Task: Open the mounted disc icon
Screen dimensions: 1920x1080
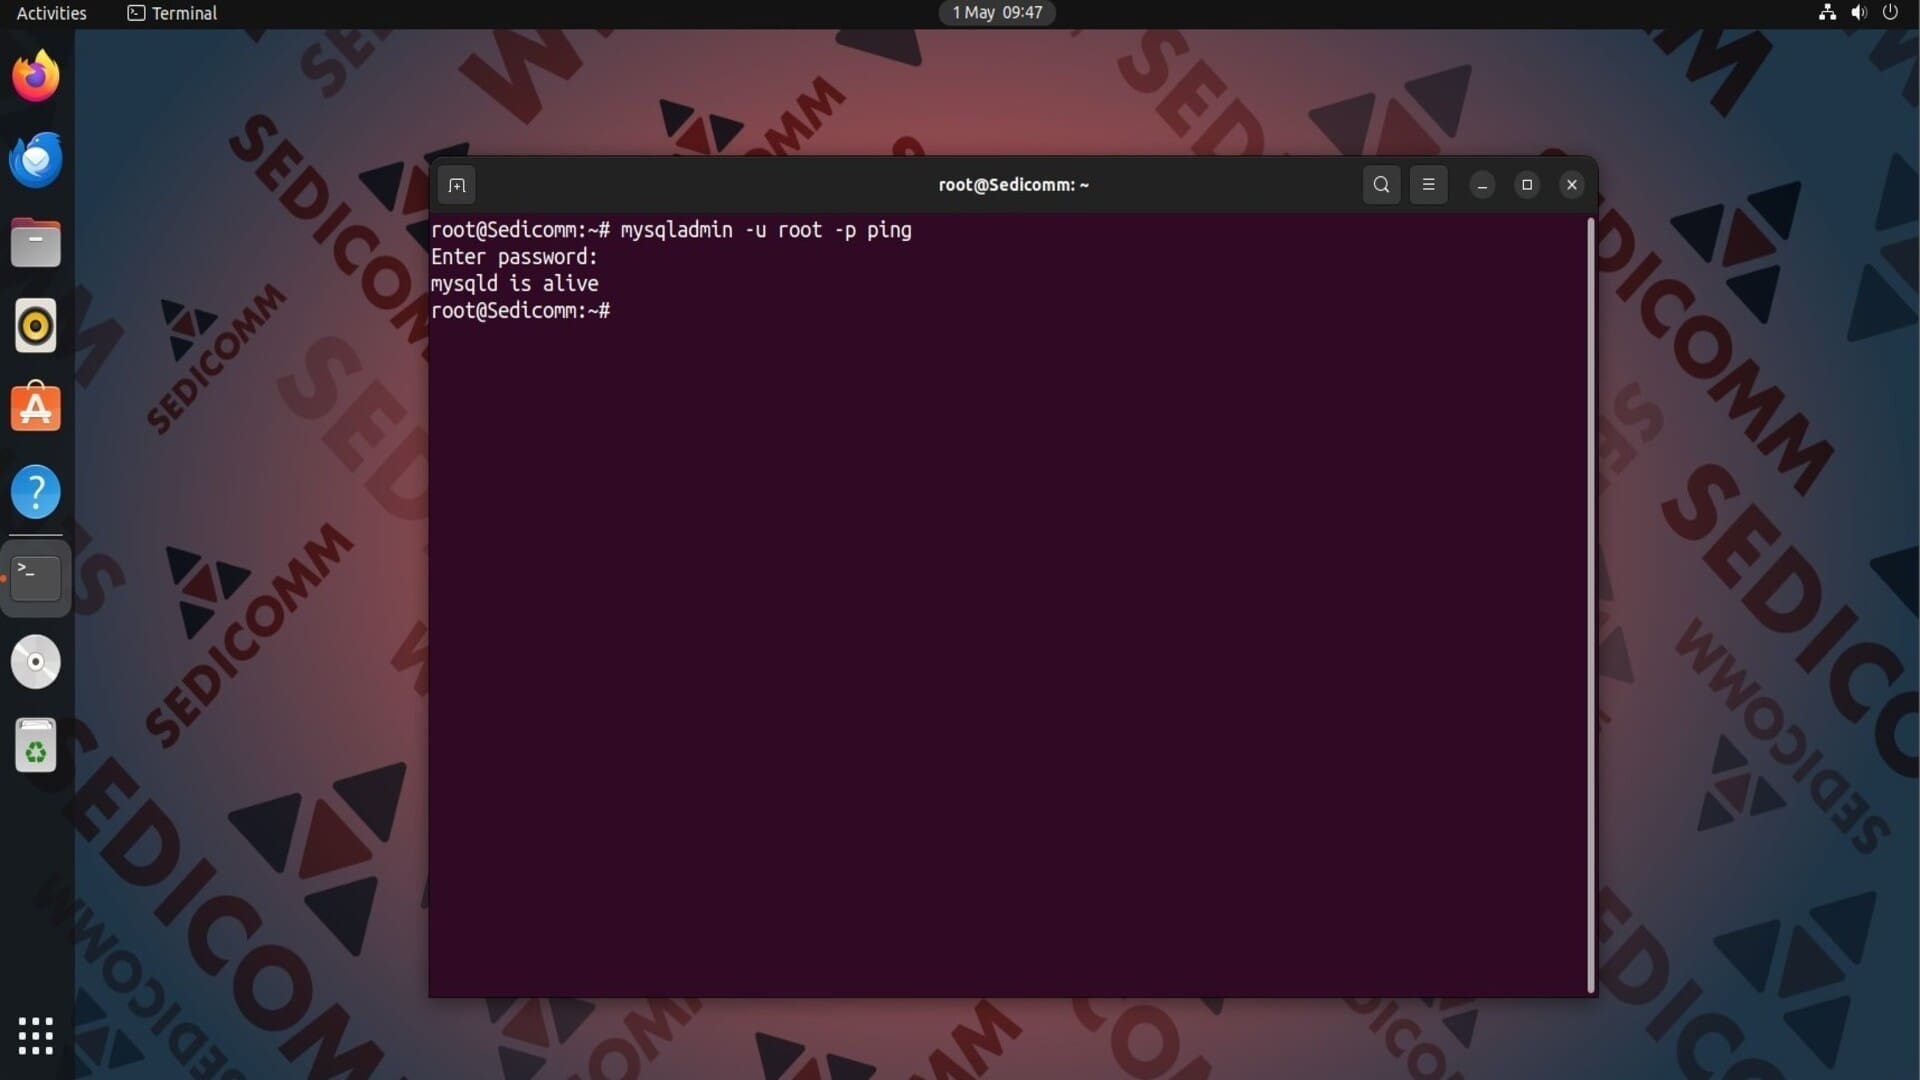Action: [36, 662]
